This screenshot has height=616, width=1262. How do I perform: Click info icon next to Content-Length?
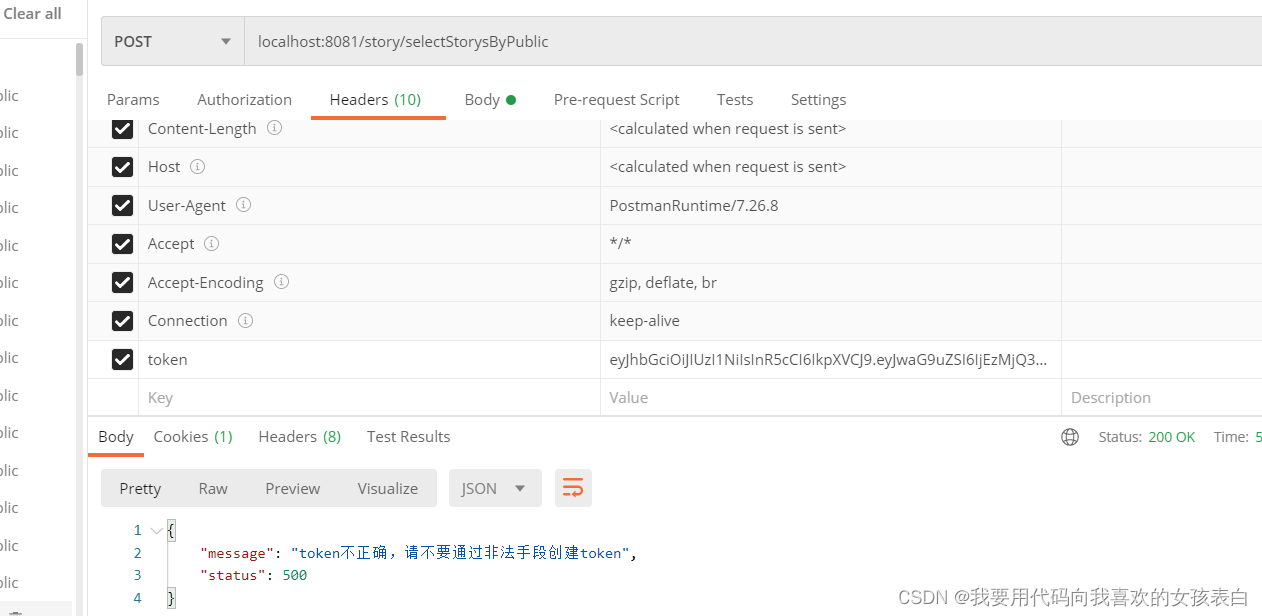point(275,128)
